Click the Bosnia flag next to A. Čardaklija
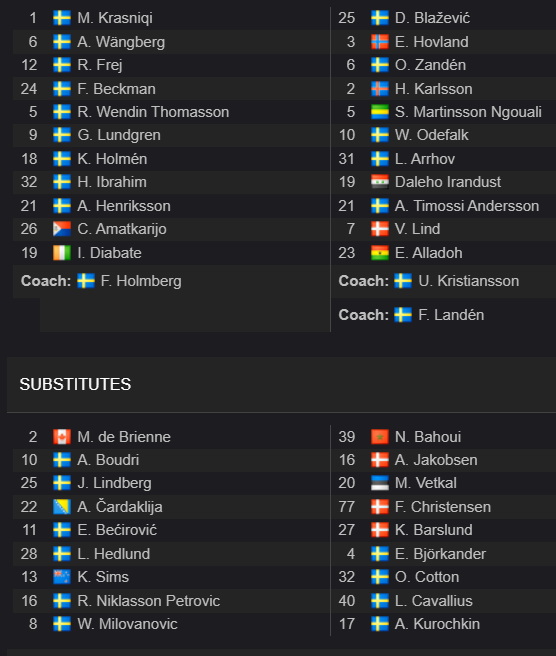The width and height of the screenshot is (556, 656). tap(62, 507)
